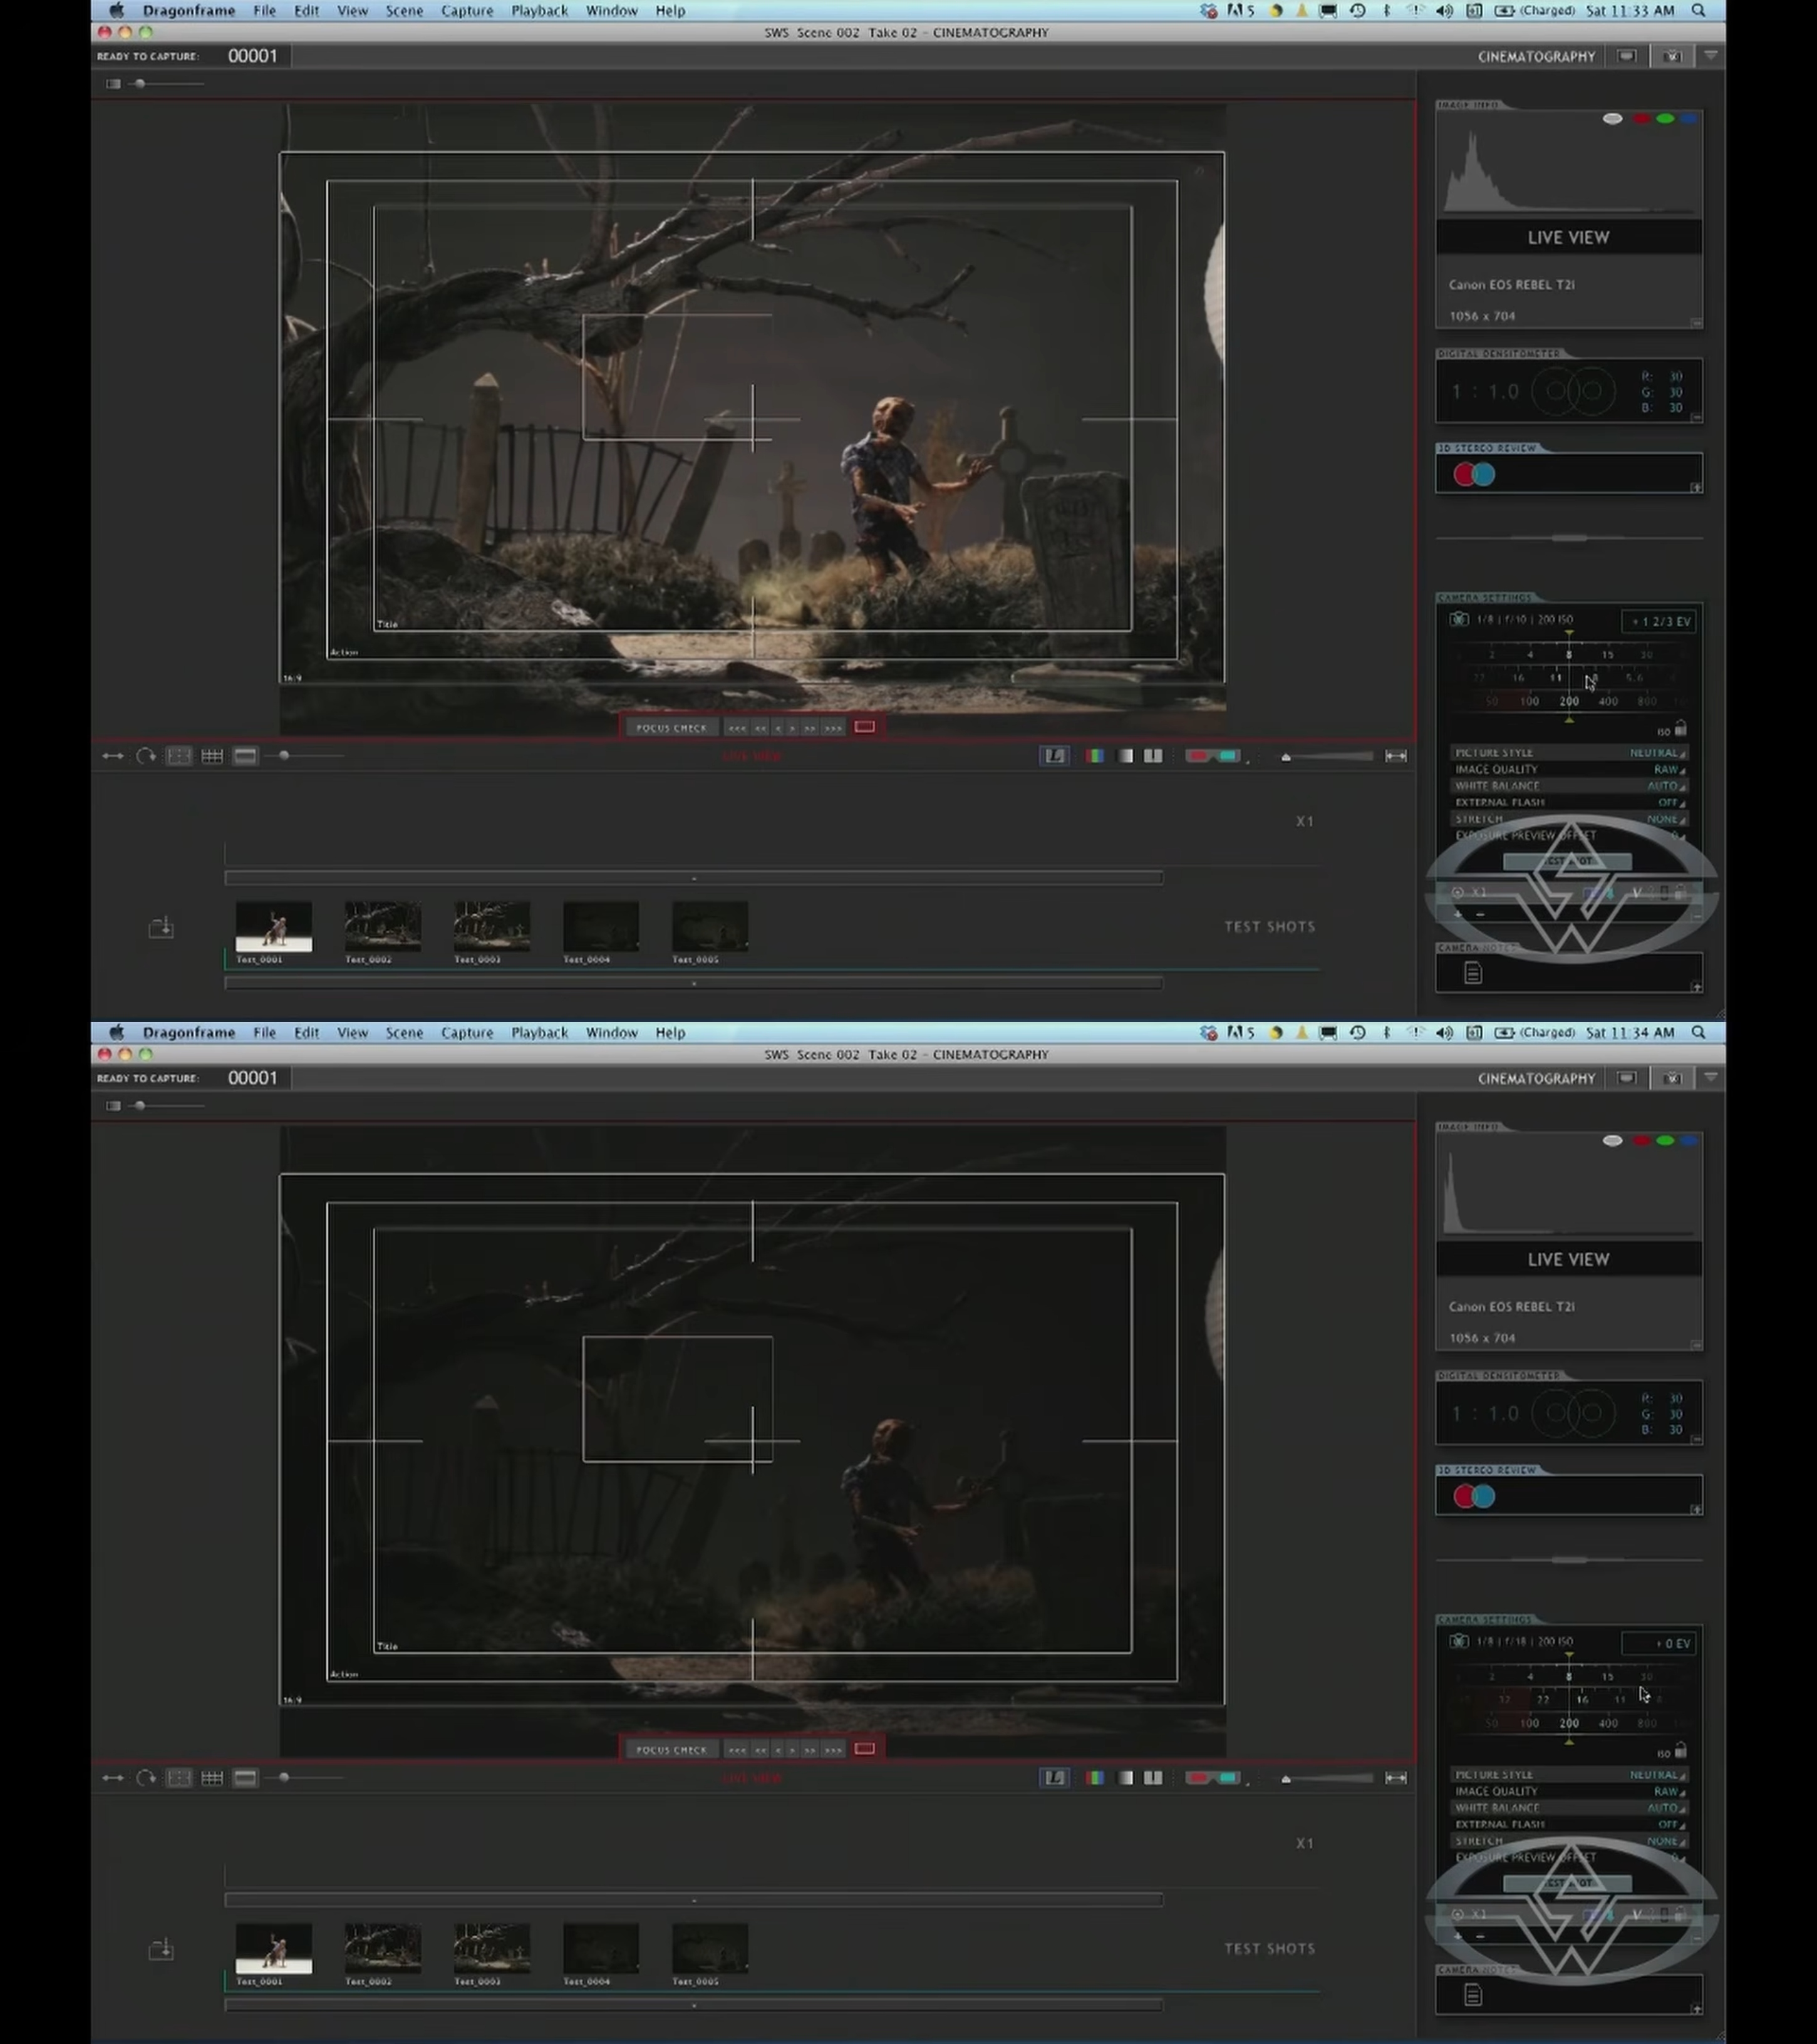Click flip horizontal arrow icon in 11:33 AM window

(x=113, y=756)
